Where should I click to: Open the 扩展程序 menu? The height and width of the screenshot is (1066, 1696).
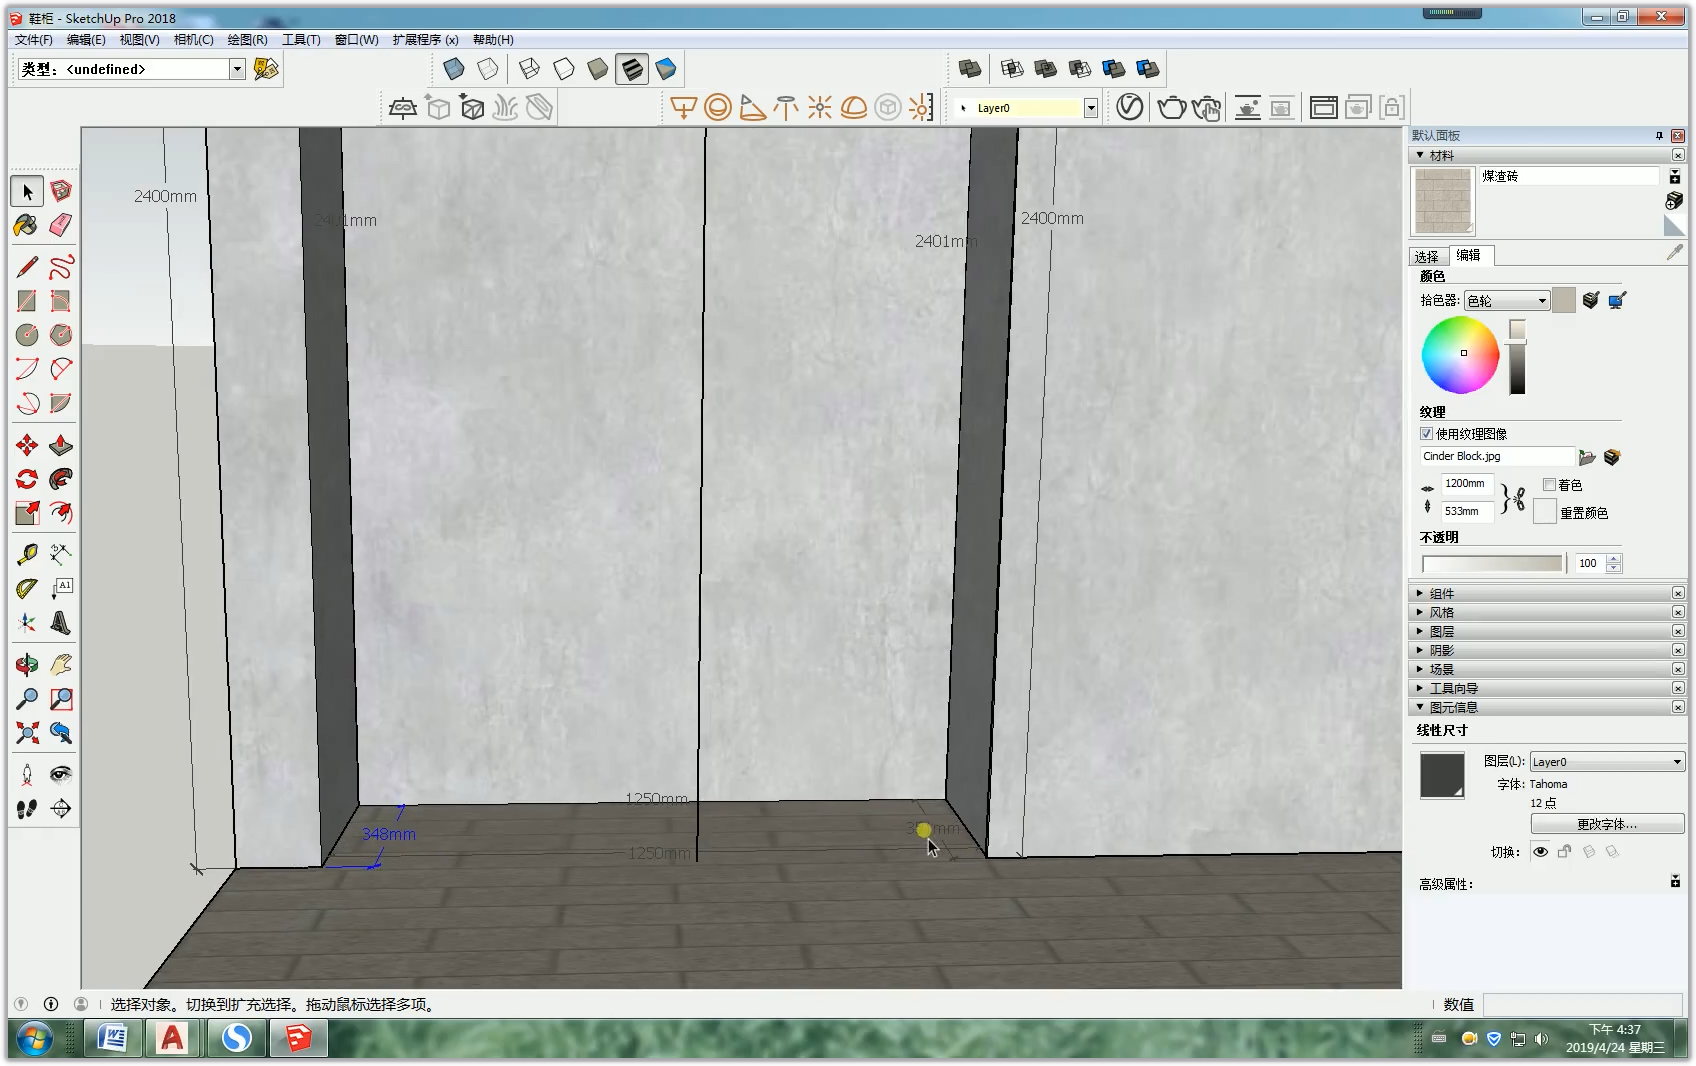pos(425,40)
